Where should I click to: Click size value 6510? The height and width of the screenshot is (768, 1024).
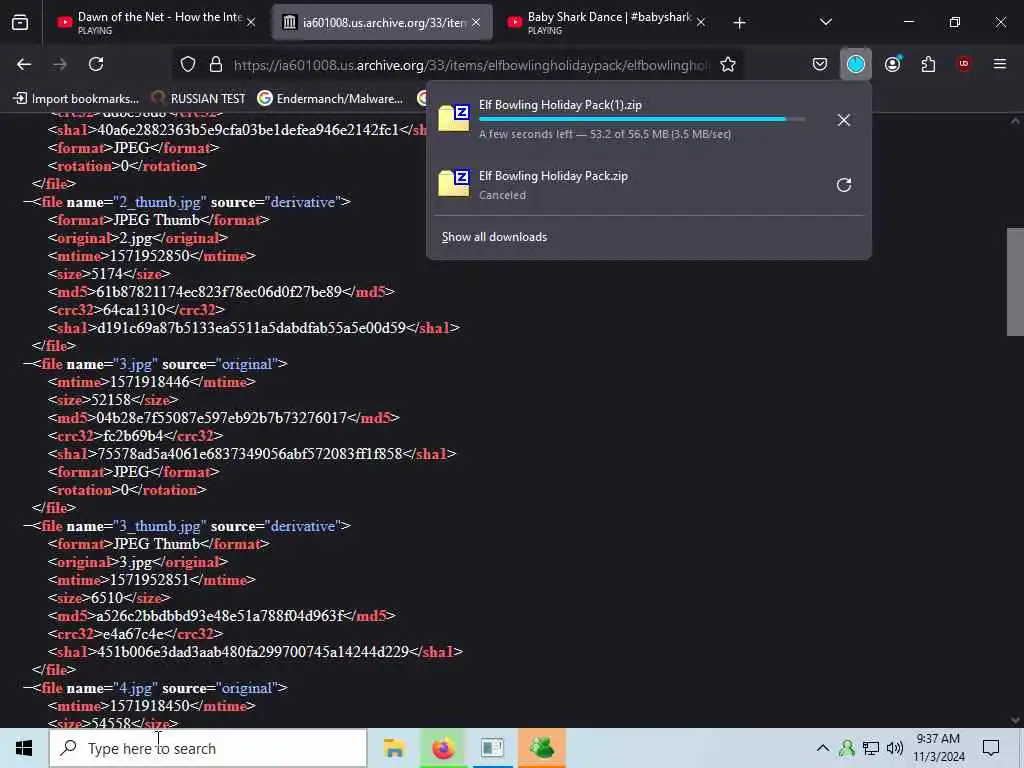108,598
